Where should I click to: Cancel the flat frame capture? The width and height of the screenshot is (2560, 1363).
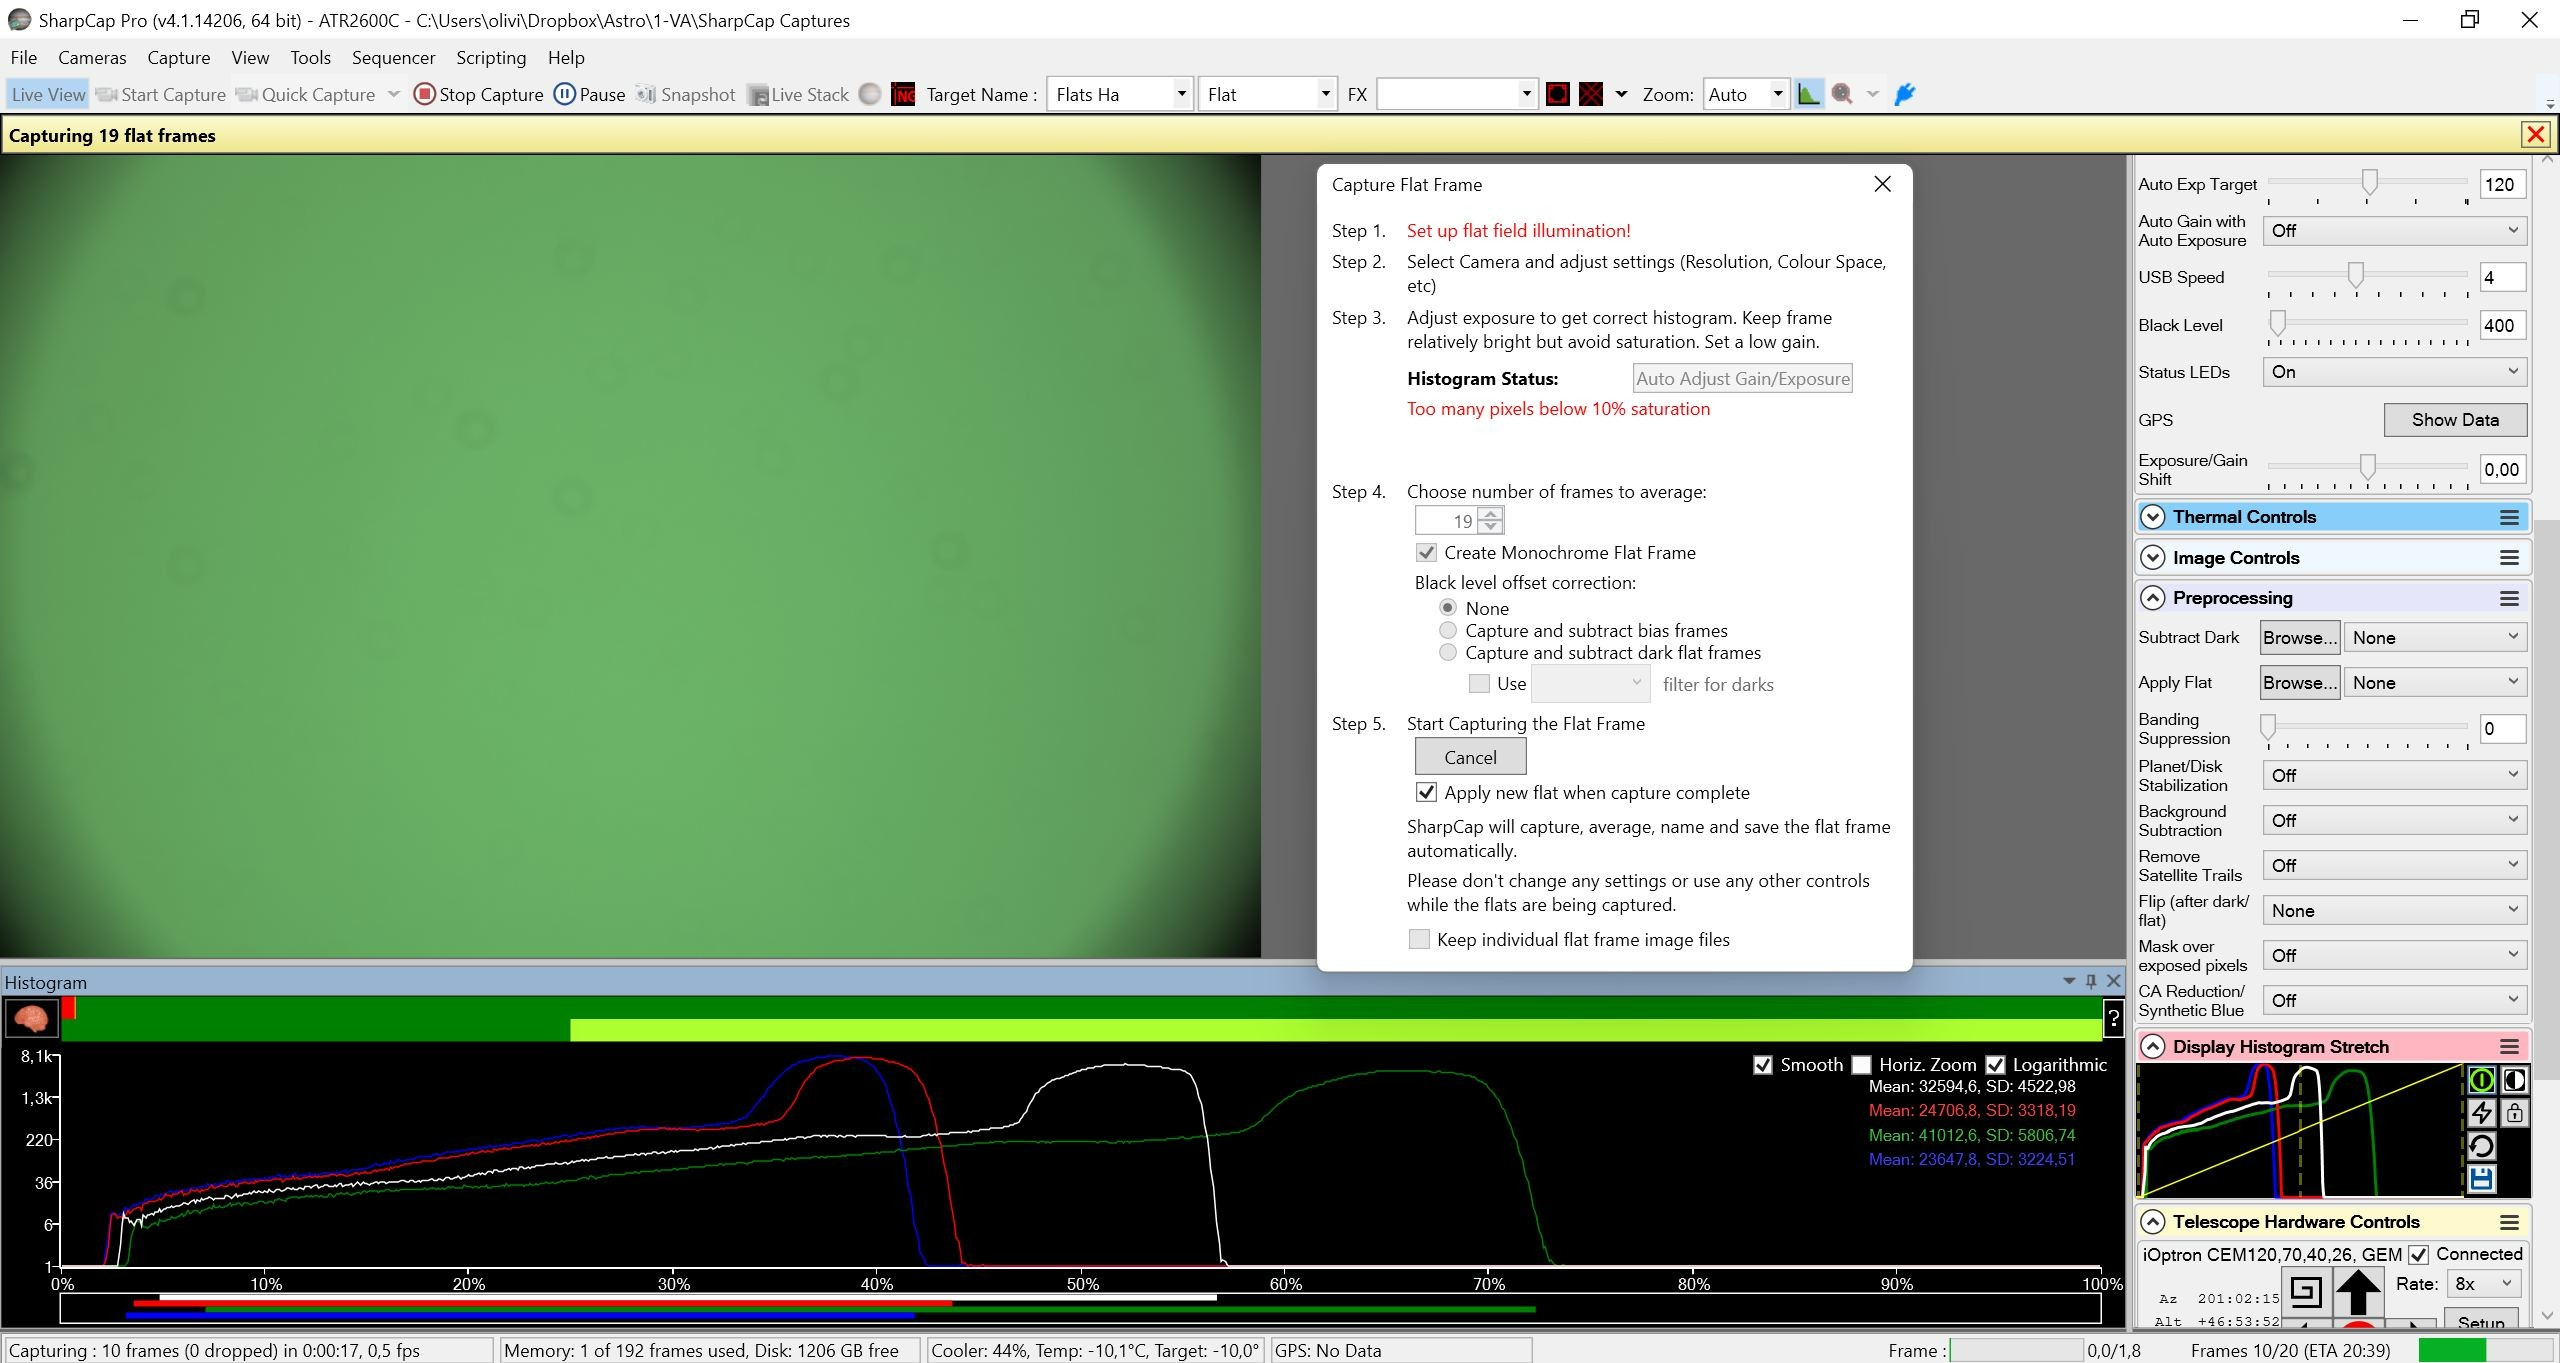(x=1470, y=757)
